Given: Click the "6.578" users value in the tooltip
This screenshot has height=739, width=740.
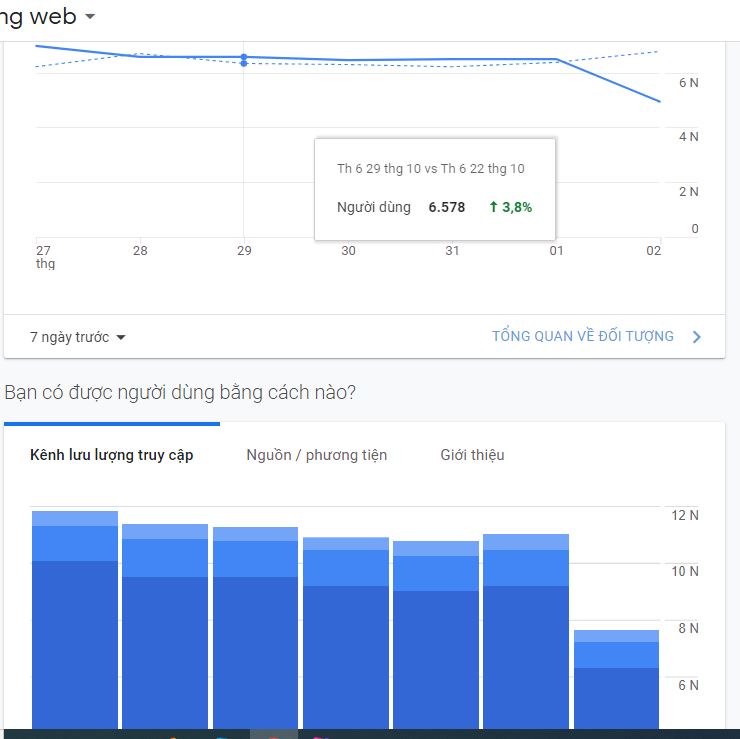Looking at the screenshot, I should tap(447, 207).
